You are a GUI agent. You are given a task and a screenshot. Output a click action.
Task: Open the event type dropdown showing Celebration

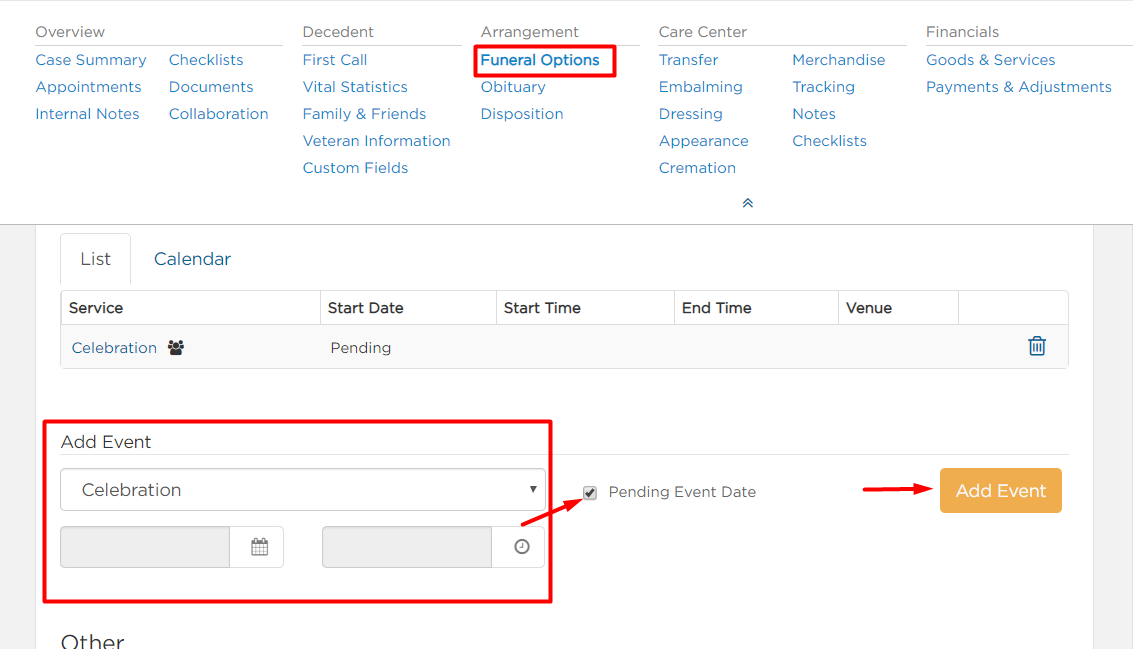pos(303,490)
